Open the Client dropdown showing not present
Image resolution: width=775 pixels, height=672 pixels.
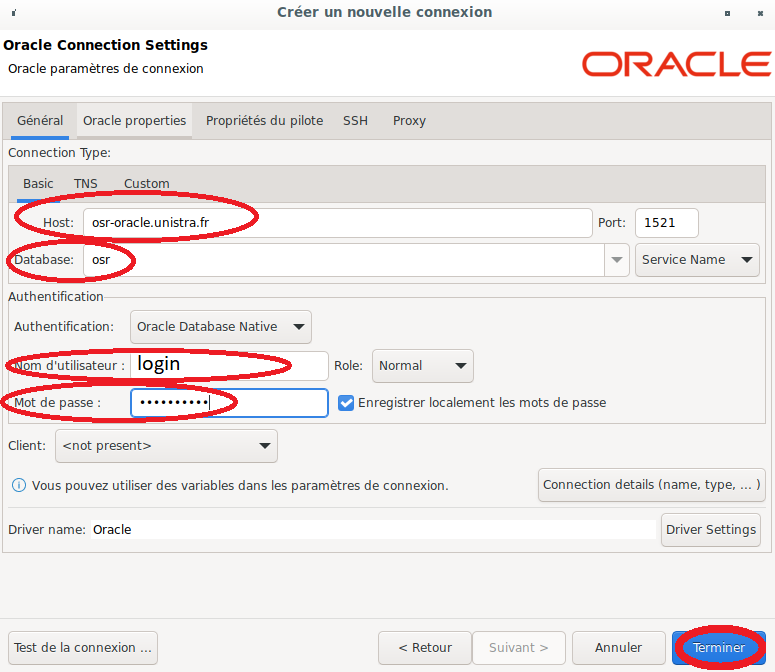click(x=166, y=446)
